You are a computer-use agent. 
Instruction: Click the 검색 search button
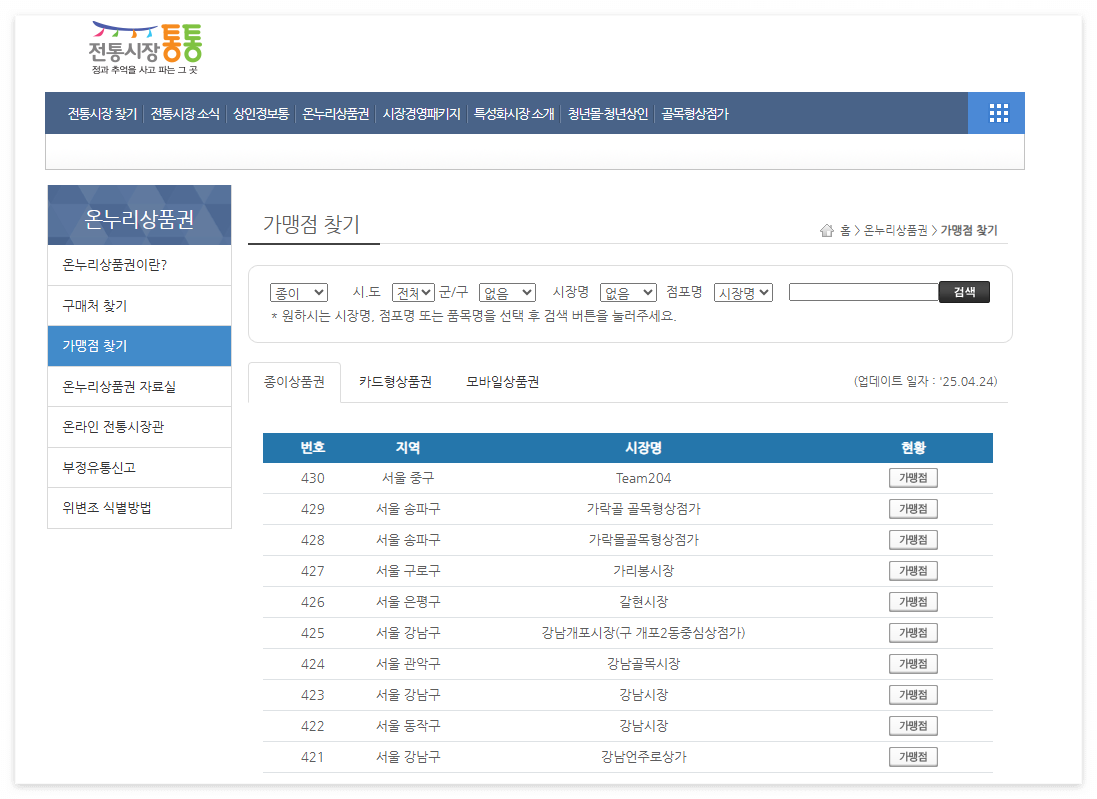964,292
